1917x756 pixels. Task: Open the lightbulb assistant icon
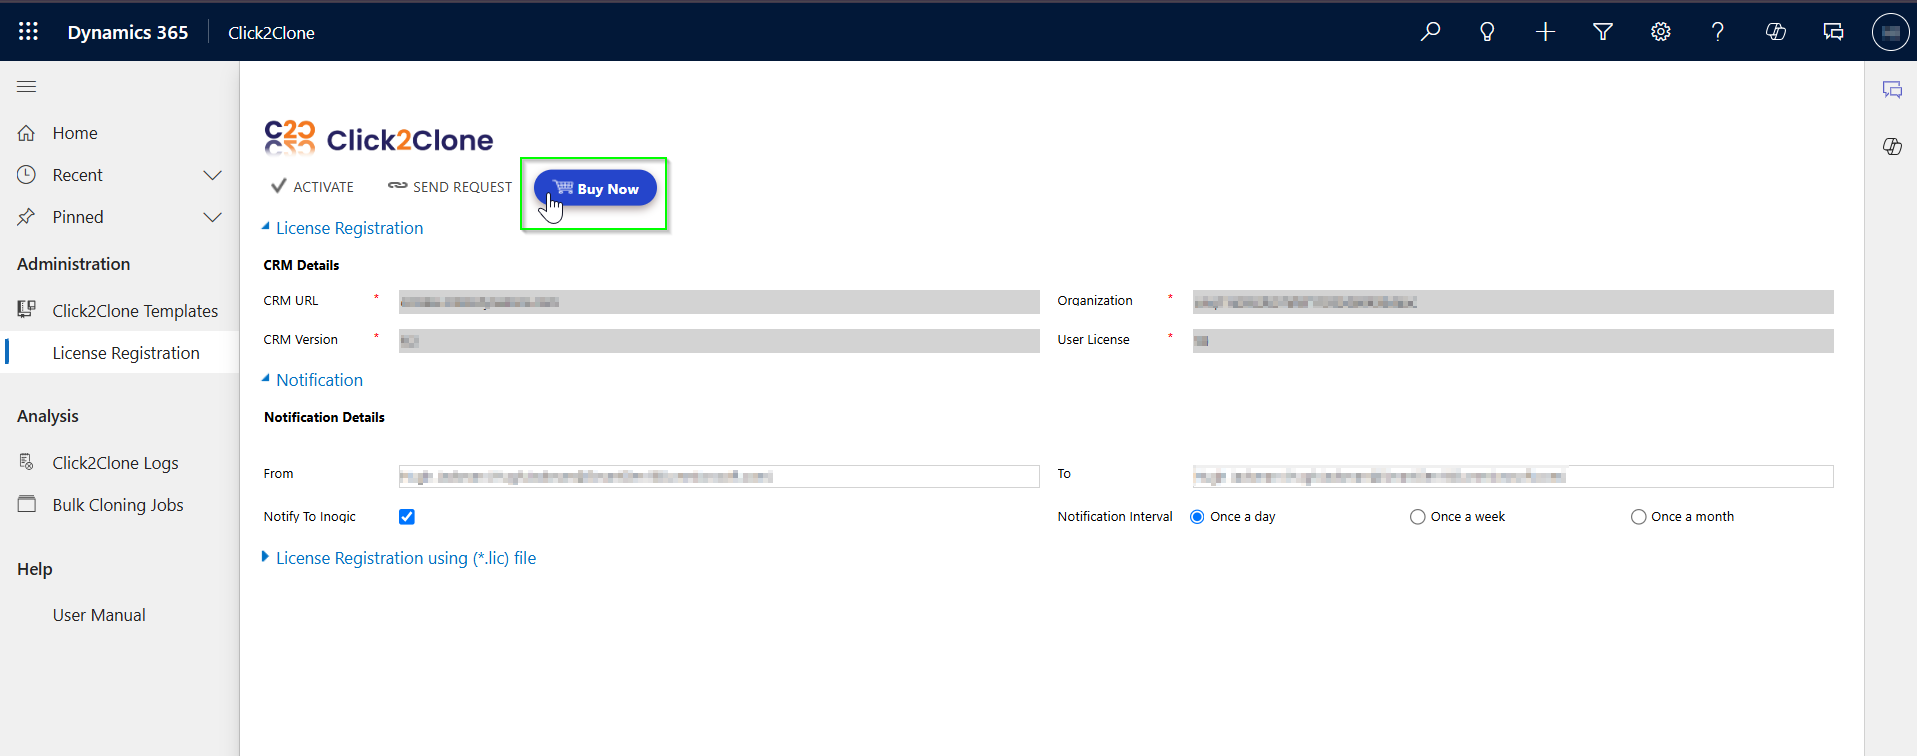(1487, 32)
